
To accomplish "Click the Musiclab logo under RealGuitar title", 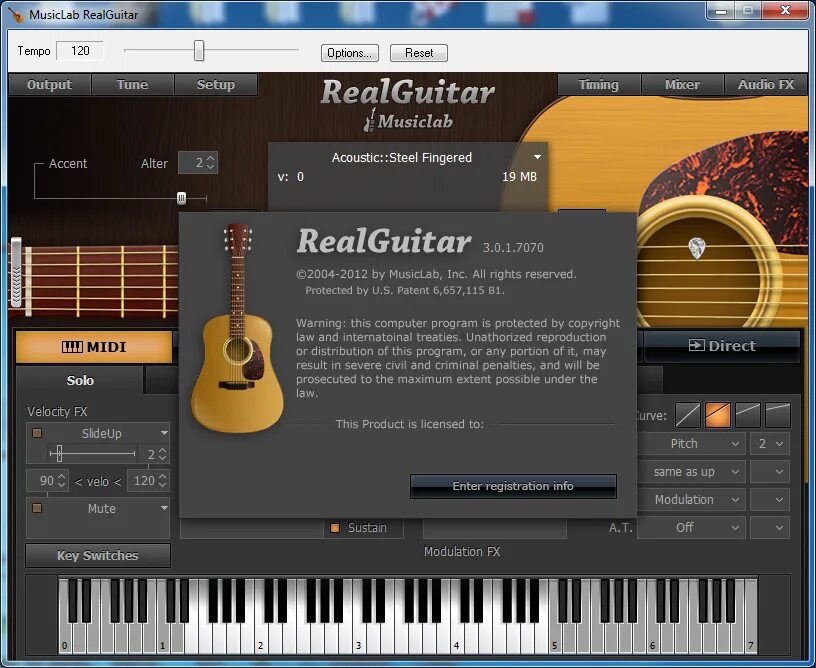I will 408,121.
